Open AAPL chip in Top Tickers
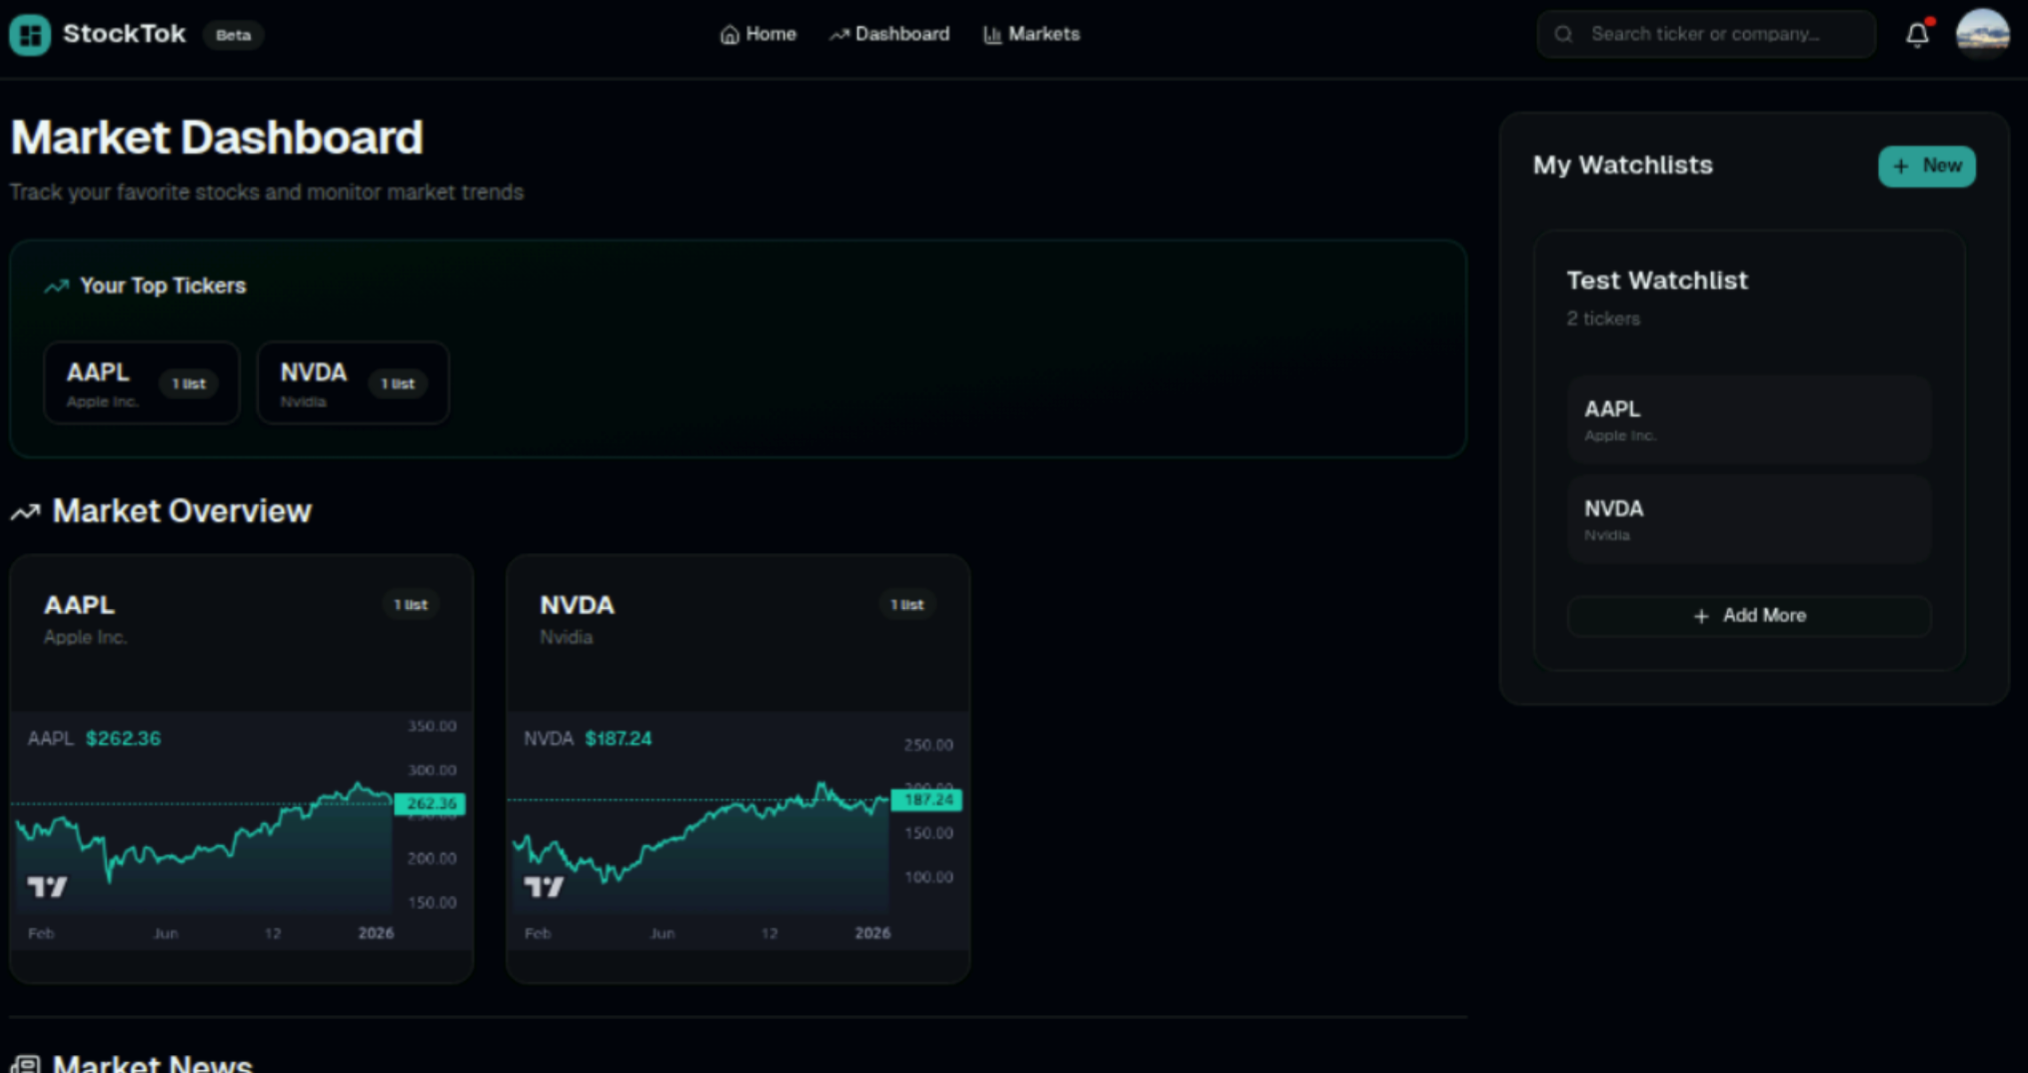This screenshot has width=2028, height=1073. [142, 383]
